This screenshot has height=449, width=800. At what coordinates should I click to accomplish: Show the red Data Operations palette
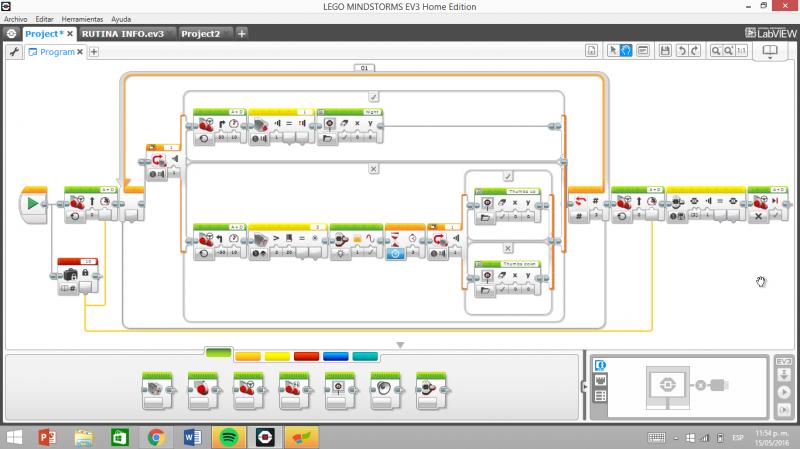coord(306,356)
